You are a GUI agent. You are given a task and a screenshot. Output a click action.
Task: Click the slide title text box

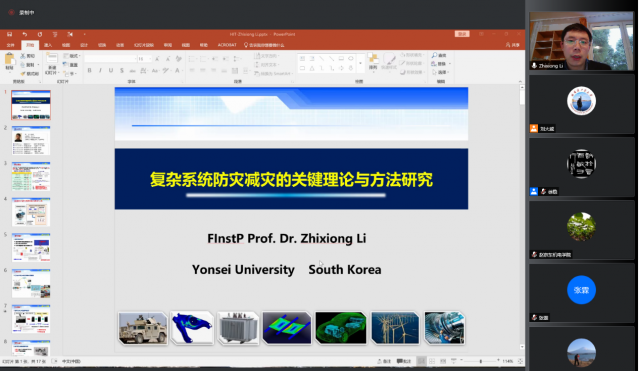[x=291, y=179]
